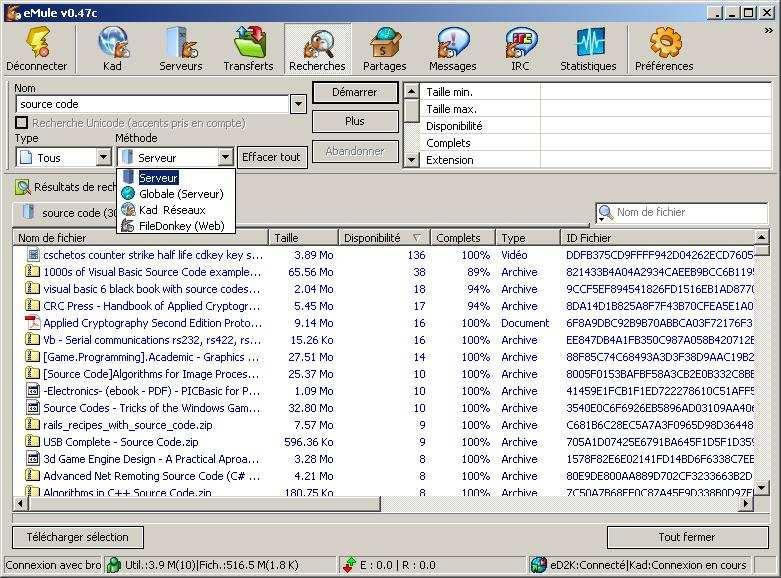This screenshot has height=578, width=781.
Task: Click the toolbar overflow chevron
Action: point(769,31)
